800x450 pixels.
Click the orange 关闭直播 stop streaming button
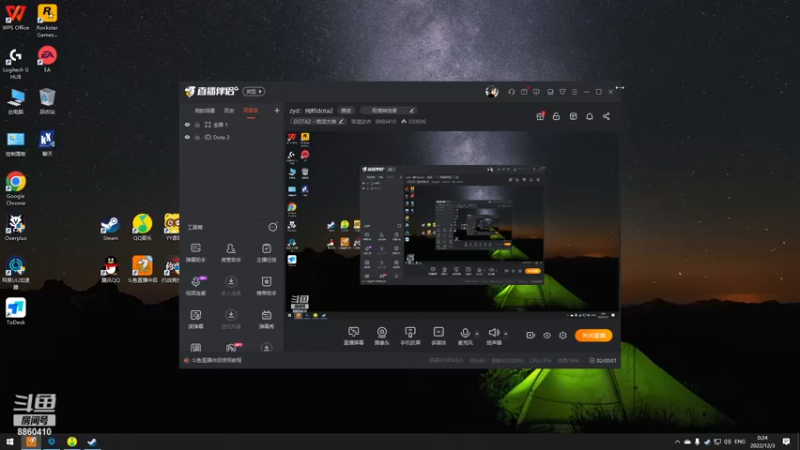[594, 335]
